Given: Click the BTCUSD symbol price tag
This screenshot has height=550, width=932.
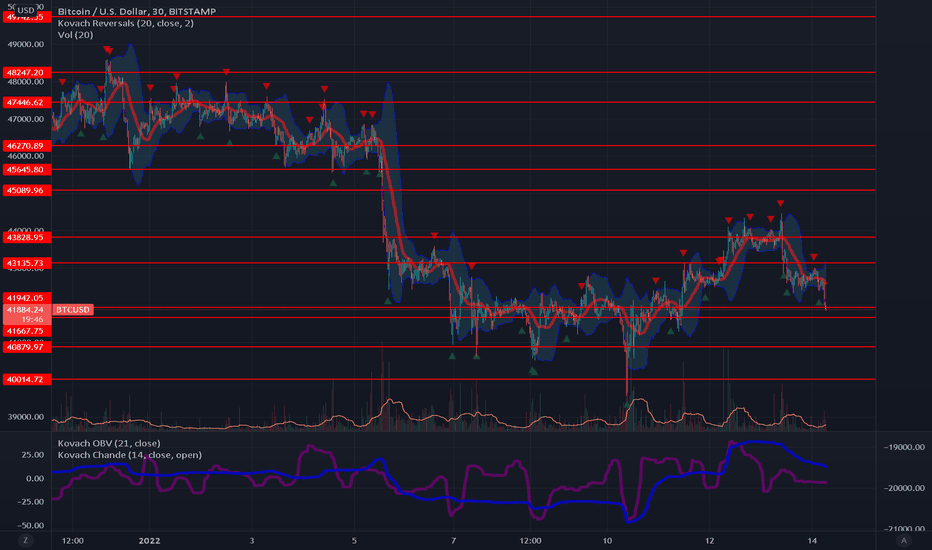Looking at the screenshot, I should click(73, 310).
